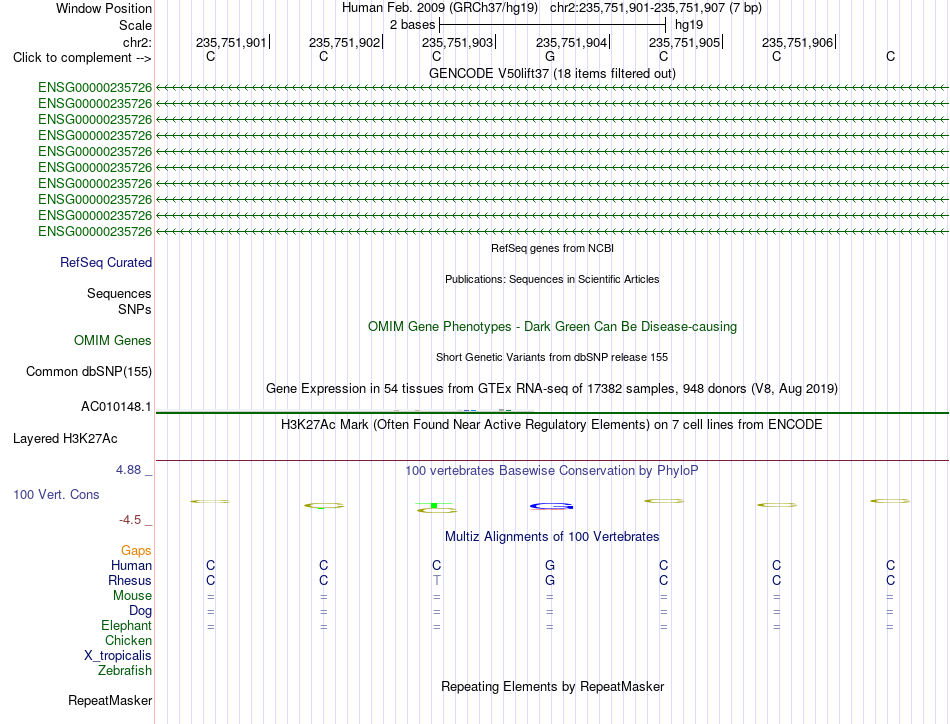Click the G base in the reference sequence row

tap(550, 56)
